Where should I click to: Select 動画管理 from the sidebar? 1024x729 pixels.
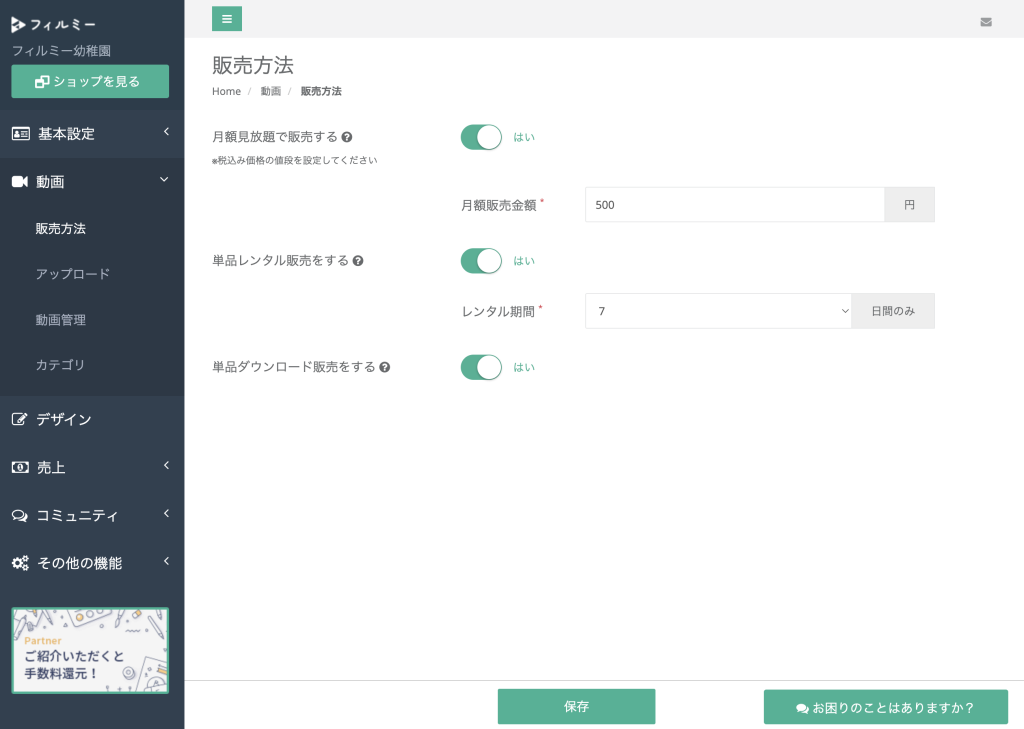point(61,320)
